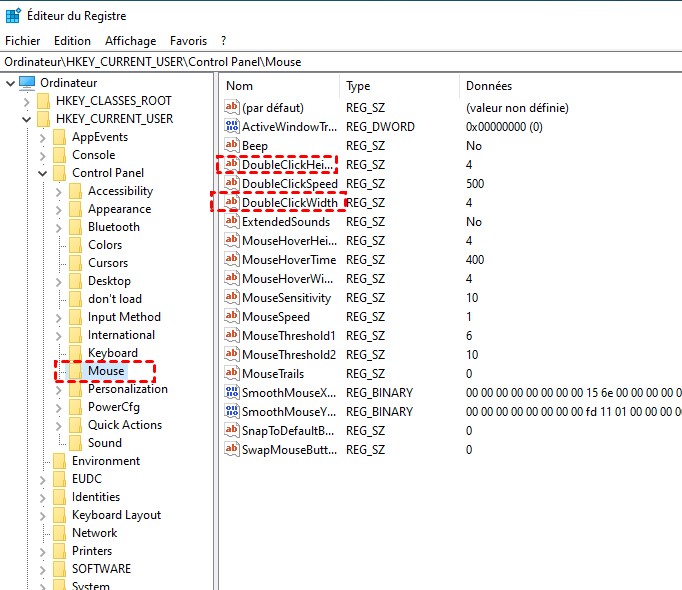This screenshot has height=590, width=682.
Task: Select the Mouse key in tree
Action: 106,371
